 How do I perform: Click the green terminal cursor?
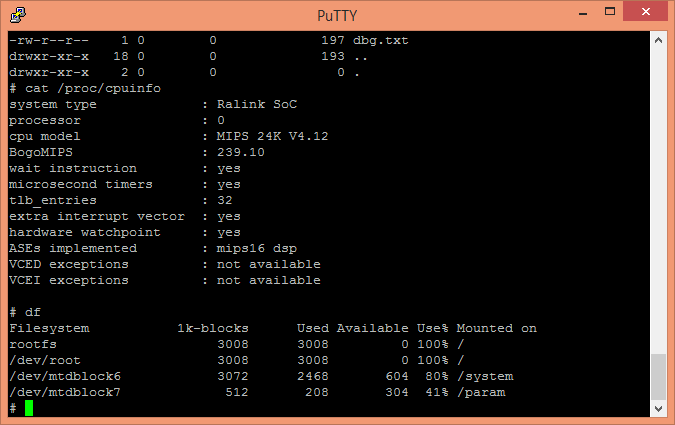[x=29, y=408]
